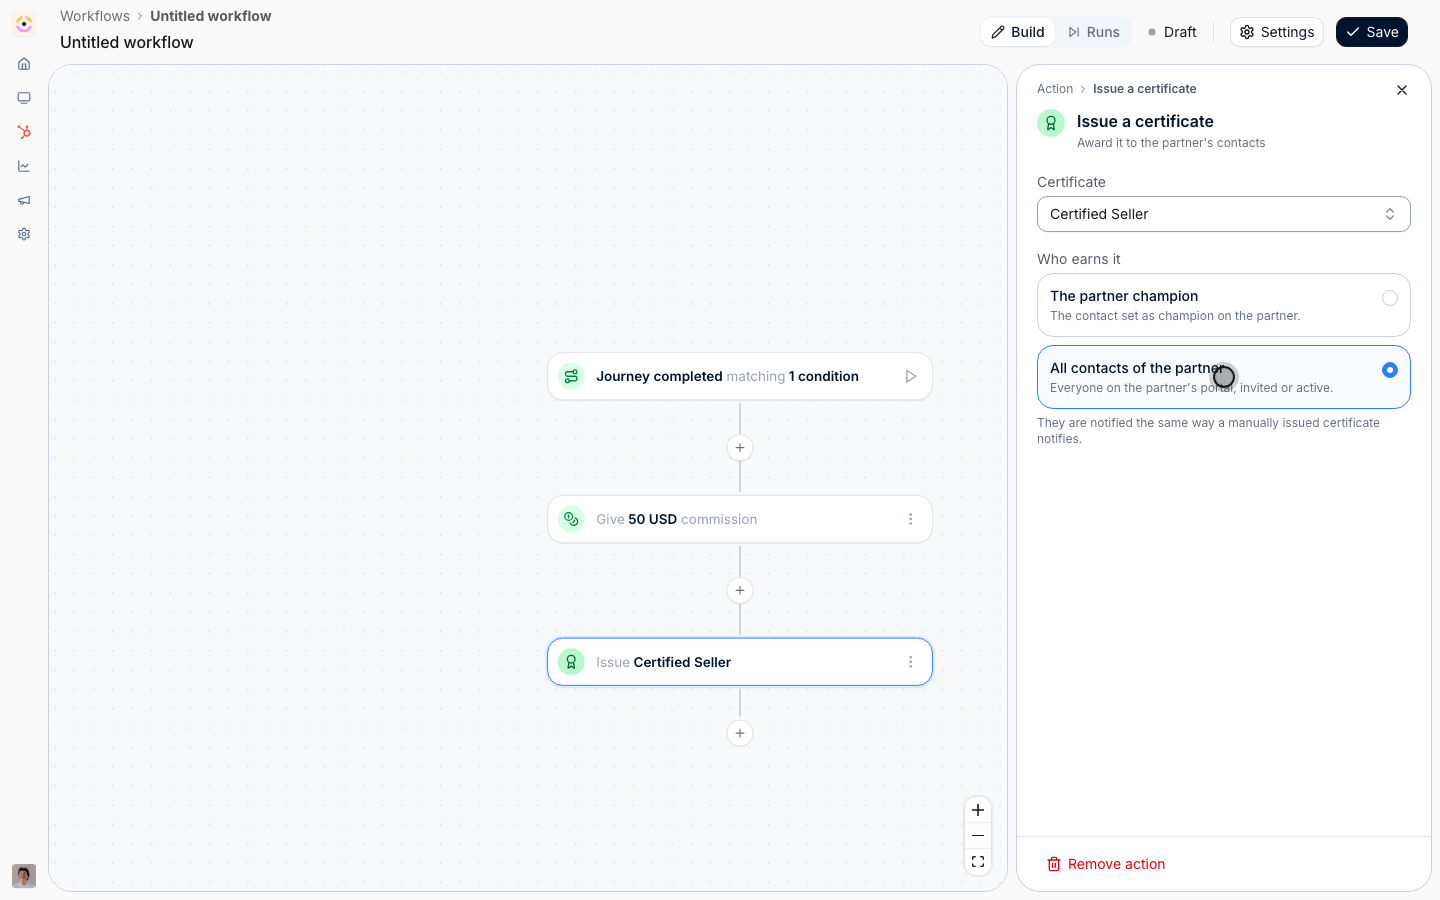The width and height of the screenshot is (1440, 900).
Task: Click the play icon on Journey completed trigger
Action: (911, 377)
